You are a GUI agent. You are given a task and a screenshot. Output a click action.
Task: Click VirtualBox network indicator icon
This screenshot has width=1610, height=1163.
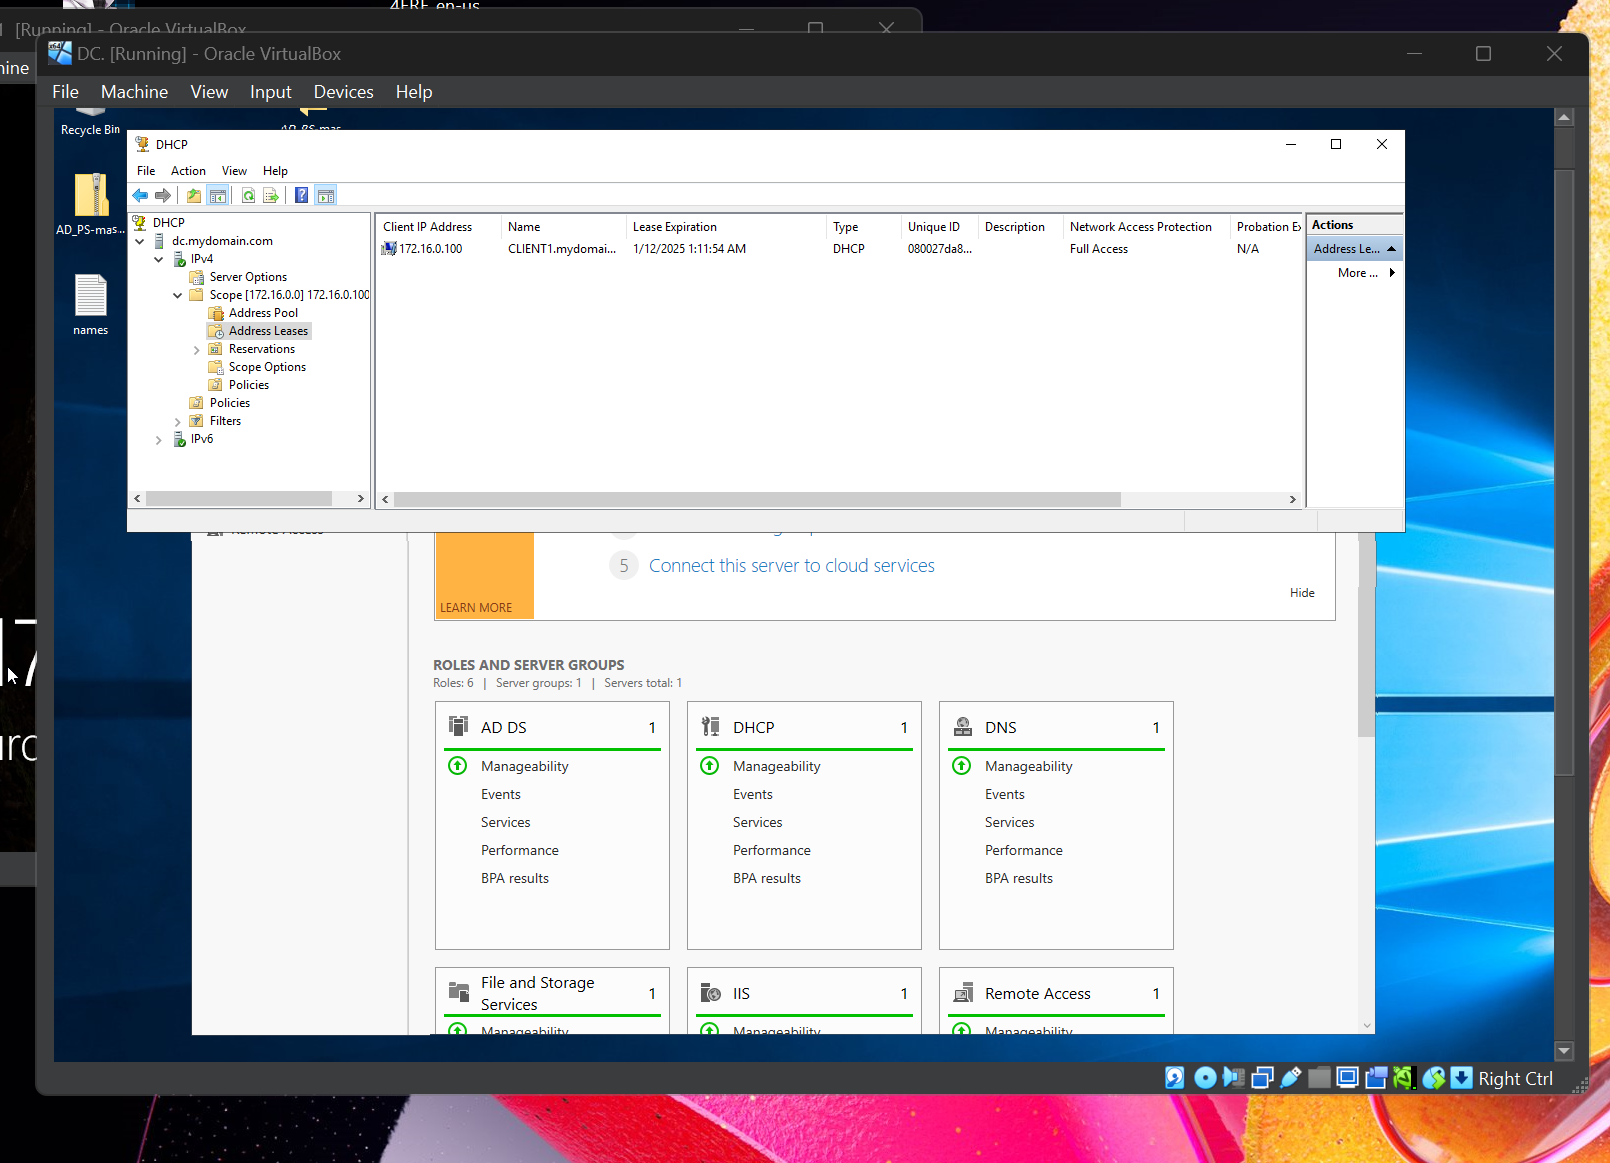[x=1262, y=1077]
